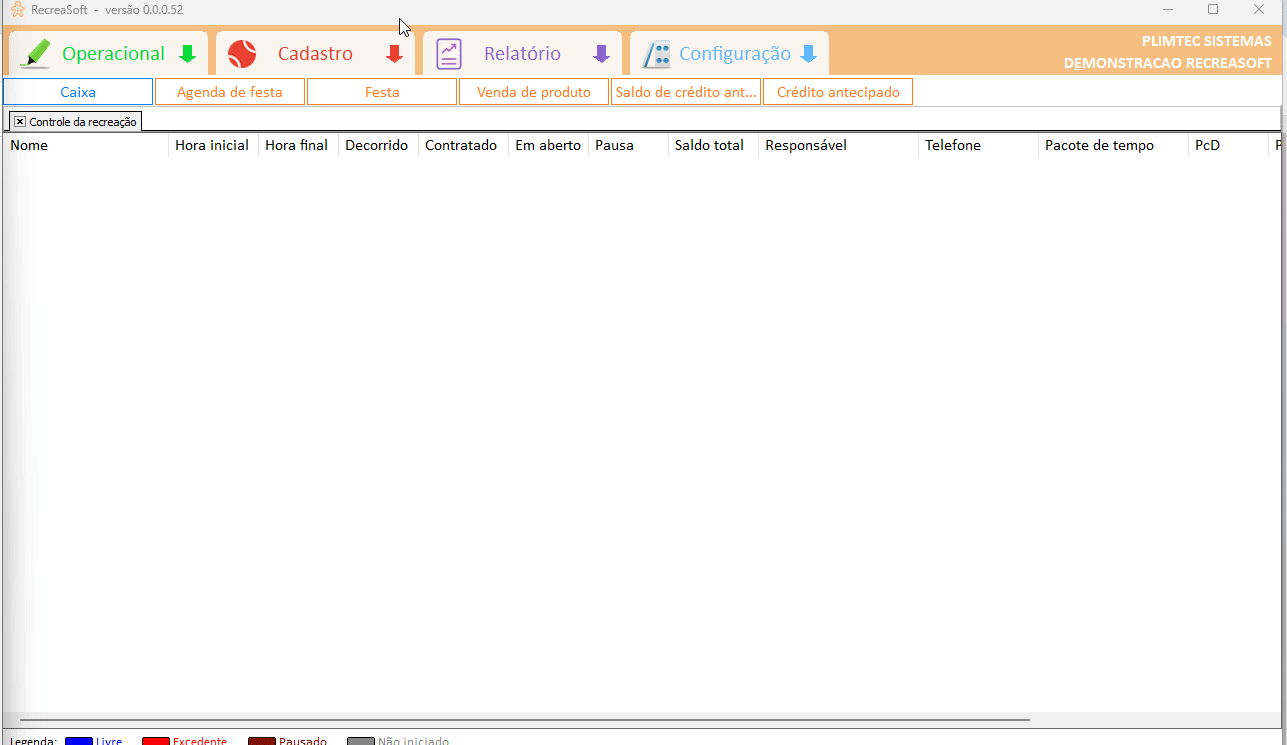Switch to the Controle da recreação tab
This screenshot has width=1287, height=745.
tap(83, 121)
